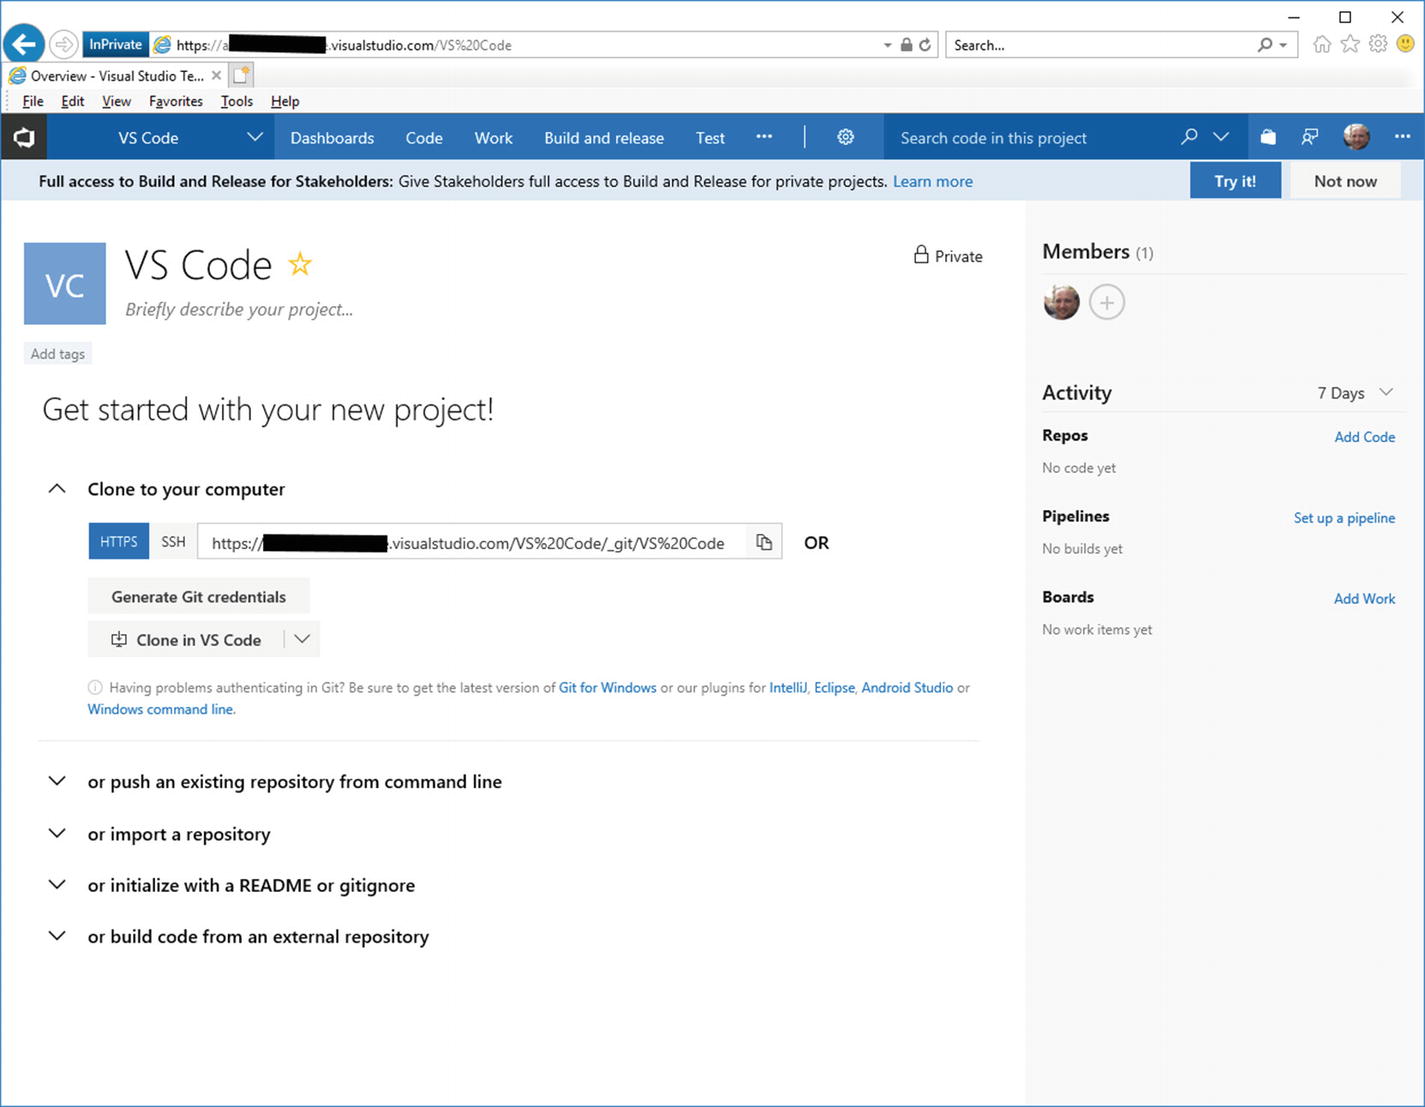Click the project description field
Image resolution: width=1425 pixels, height=1107 pixels.
(239, 310)
